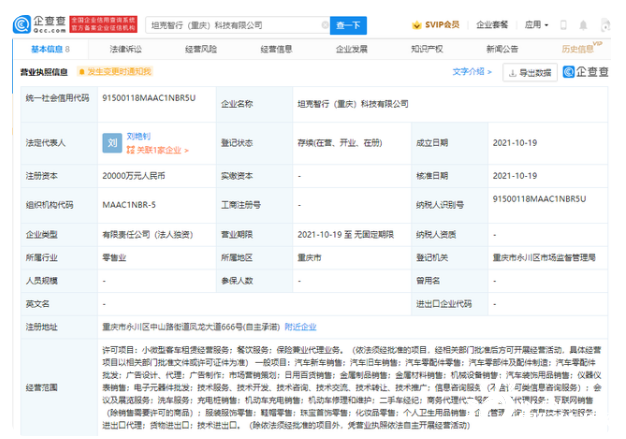Image resolution: width=626 pixels, height=439 pixels.
Task: Open the mobile phone icon in the header
Action: (563, 25)
